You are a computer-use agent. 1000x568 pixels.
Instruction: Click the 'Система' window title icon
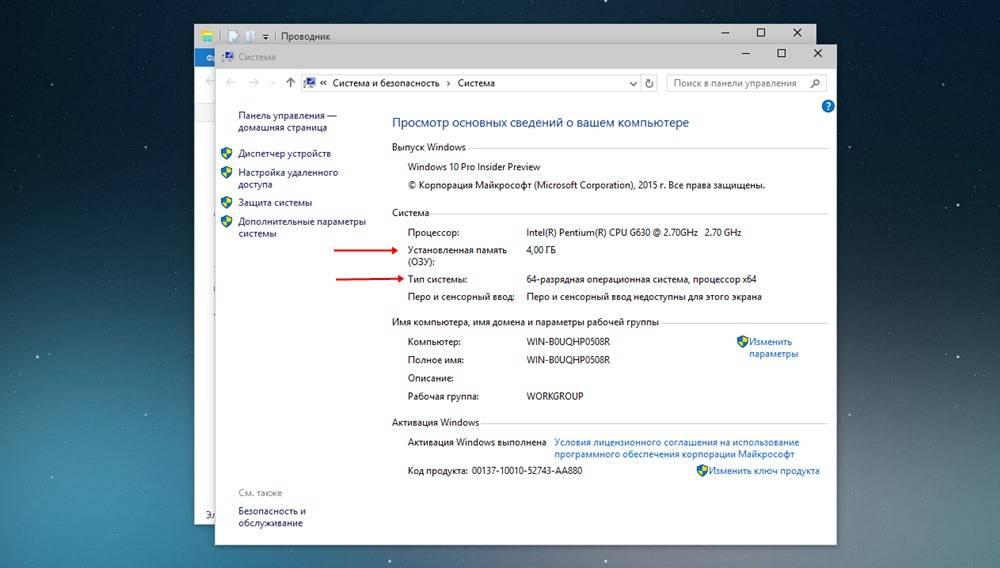tap(228, 57)
